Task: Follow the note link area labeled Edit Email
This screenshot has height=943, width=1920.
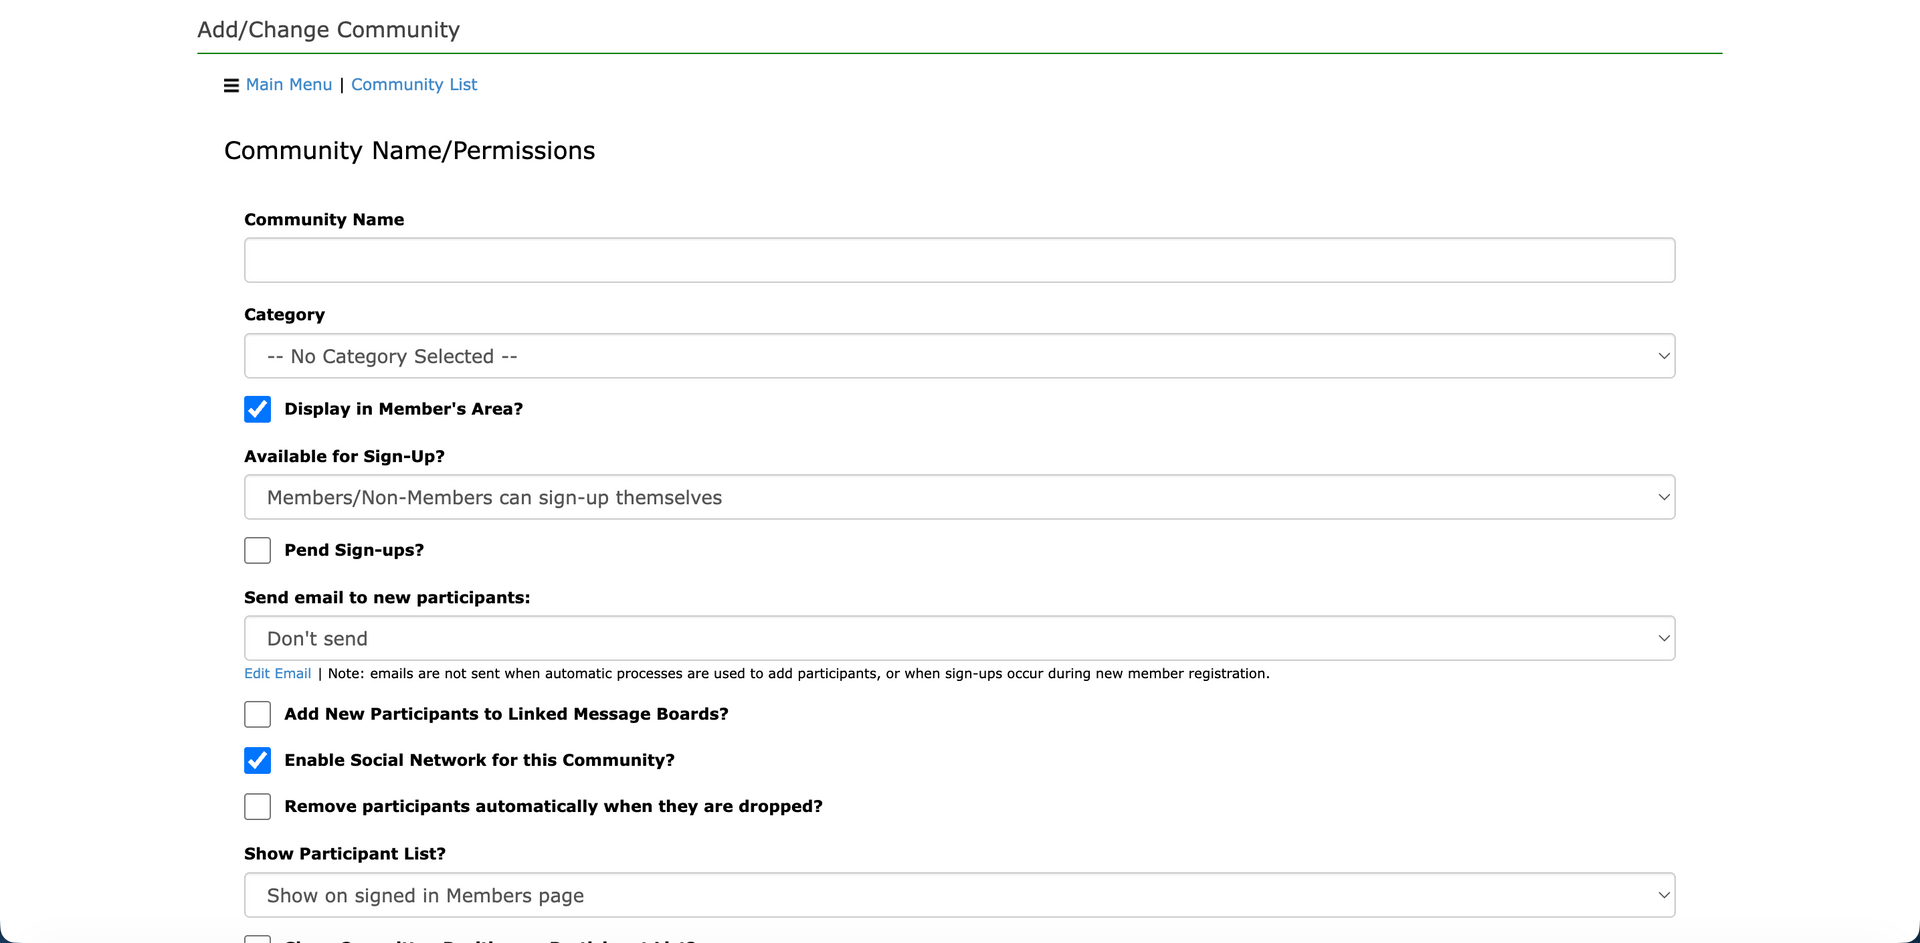Action: click(277, 673)
